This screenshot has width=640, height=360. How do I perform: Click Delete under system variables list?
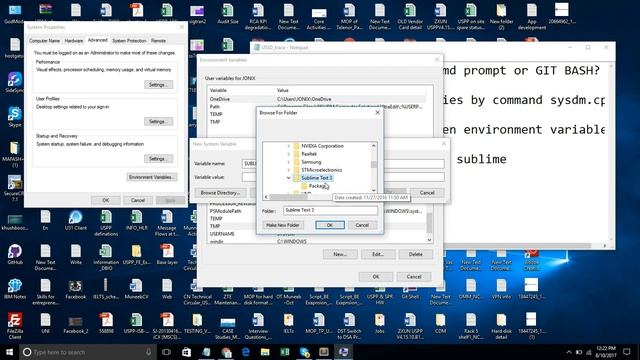coord(416,254)
